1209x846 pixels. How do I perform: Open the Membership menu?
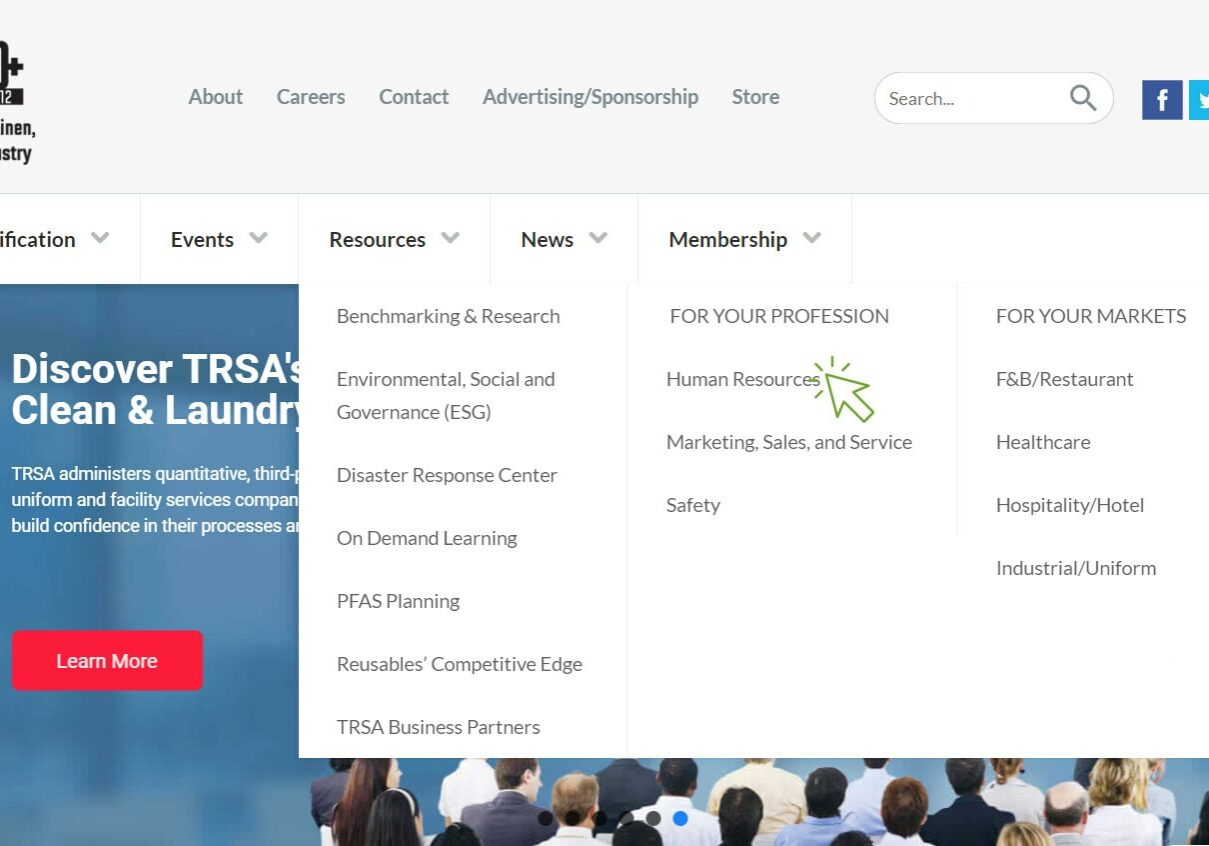[728, 239]
